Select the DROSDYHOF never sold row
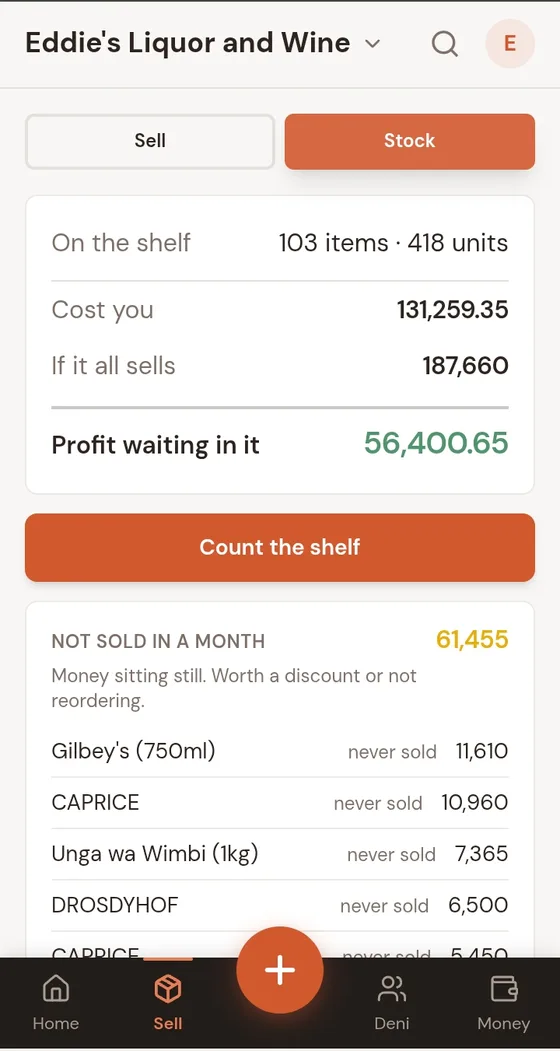Screen dimensions: 560x1051 [x=280, y=906]
